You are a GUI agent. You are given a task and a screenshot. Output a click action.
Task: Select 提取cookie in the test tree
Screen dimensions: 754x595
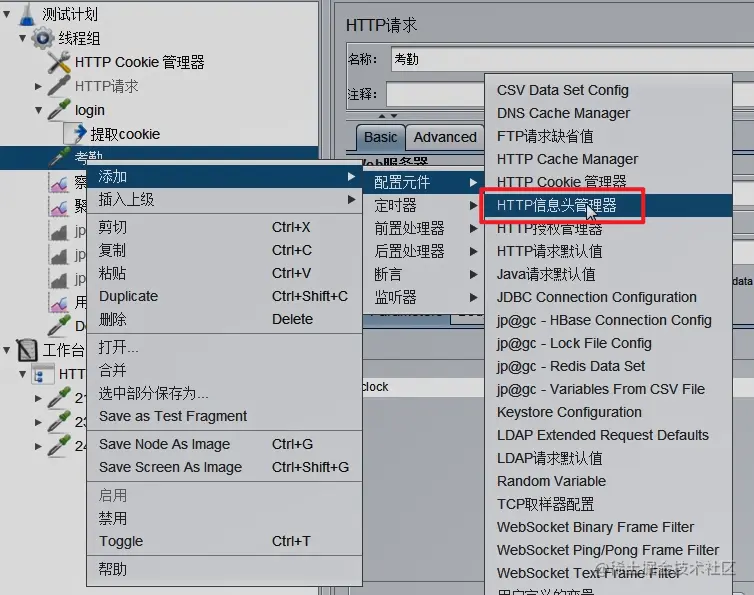125,134
